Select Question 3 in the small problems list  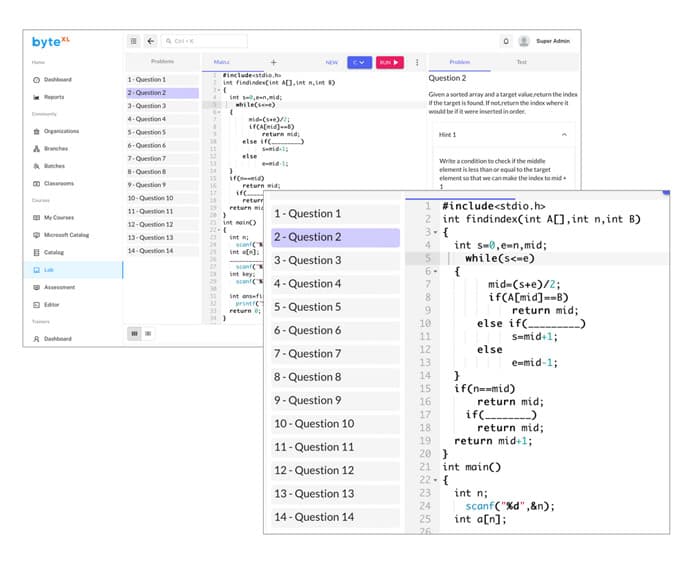163,106
